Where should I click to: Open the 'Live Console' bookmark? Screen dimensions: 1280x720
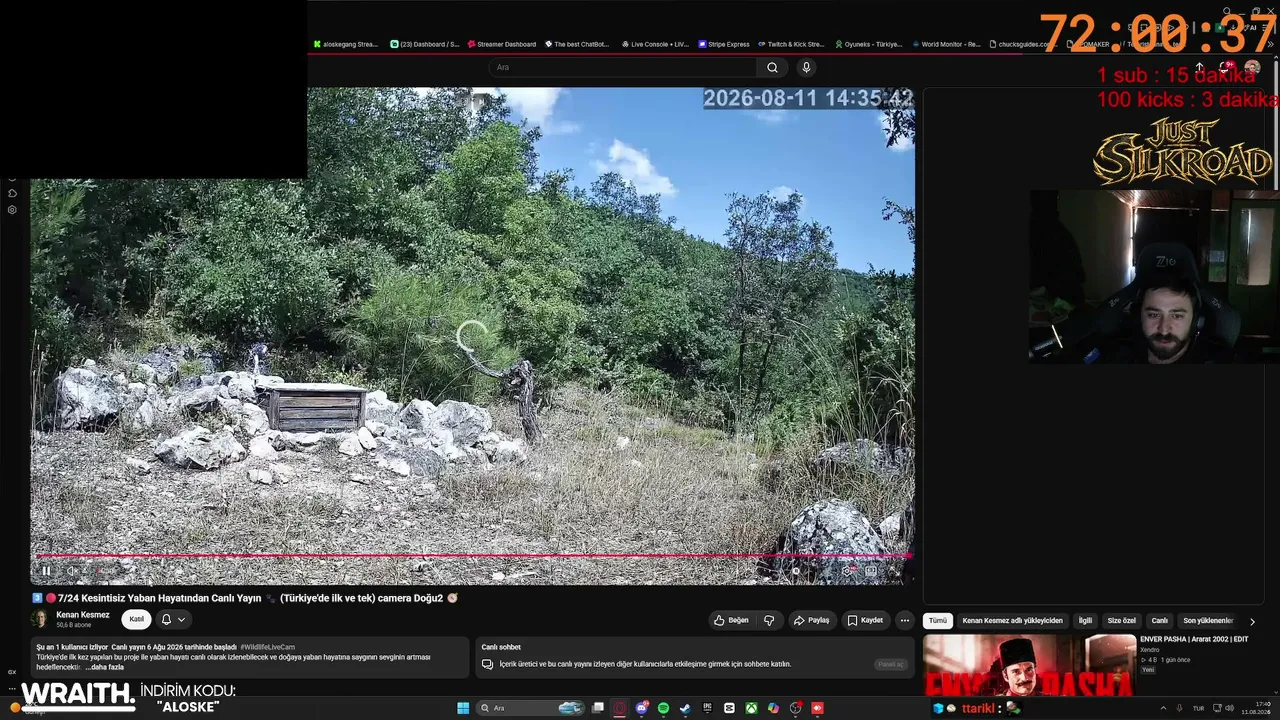pyautogui.click(x=656, y=44)
